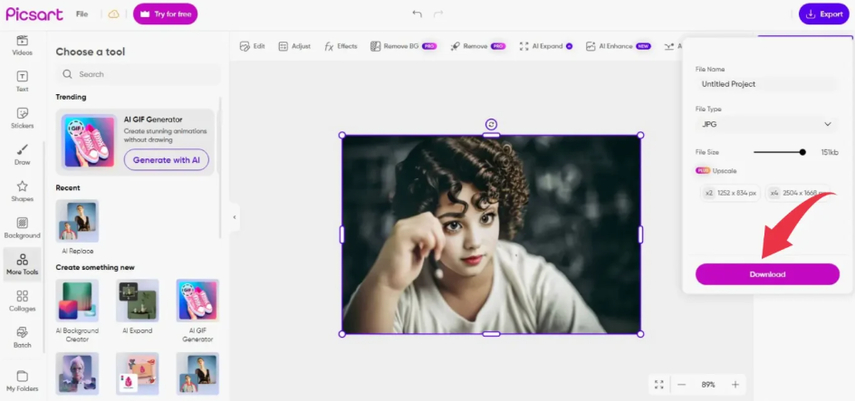Click Generate with AI button
Screen dimensions: 855x401
(x=166, y=160)
